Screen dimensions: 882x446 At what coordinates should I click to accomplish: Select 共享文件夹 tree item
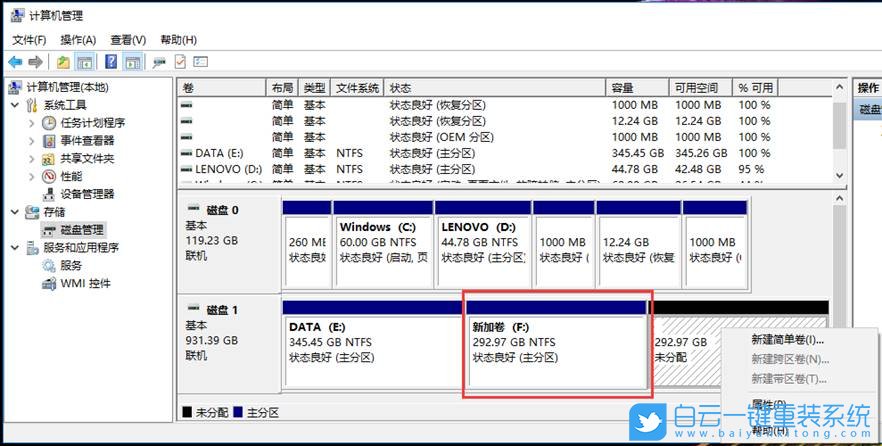[87, 159]
